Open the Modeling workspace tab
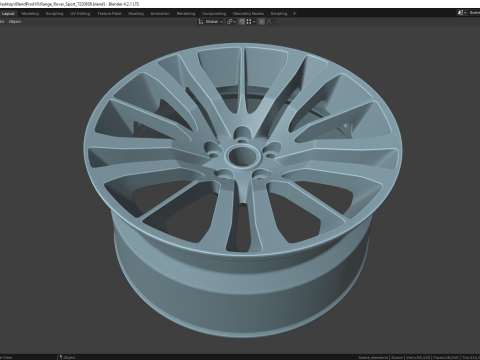Screen dimensions: 480x360 pyautogui.click(x=30, y=14)
